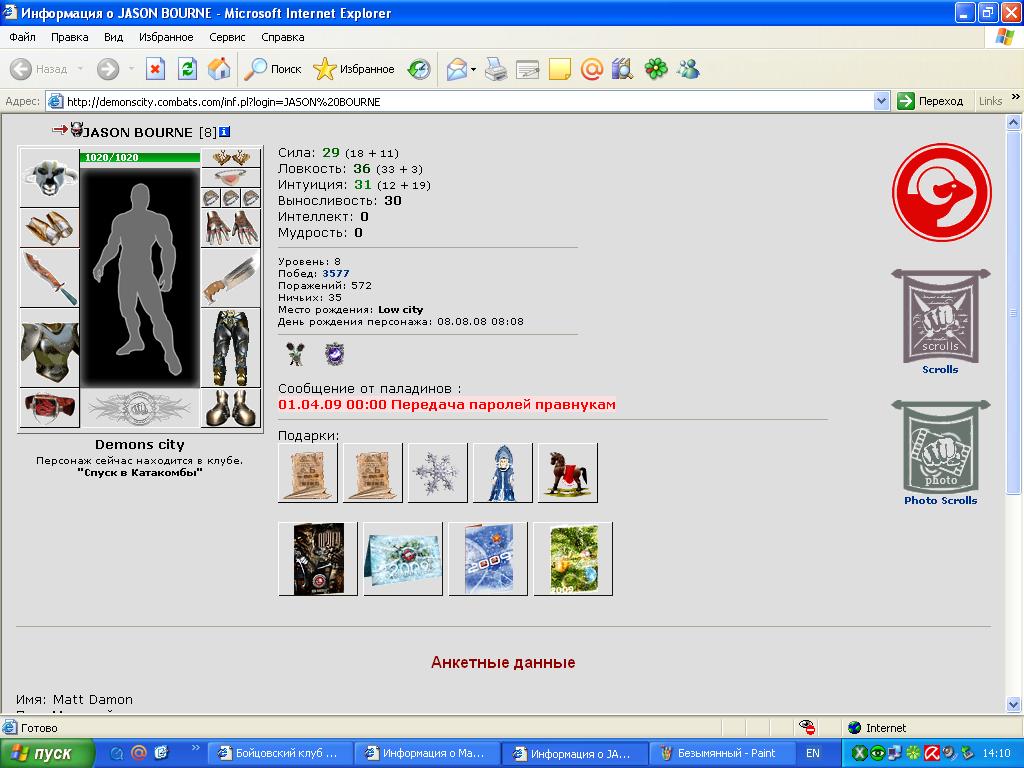Click the dark warrior postcard thumbnail
The image size is (1024, 768).
318,559
